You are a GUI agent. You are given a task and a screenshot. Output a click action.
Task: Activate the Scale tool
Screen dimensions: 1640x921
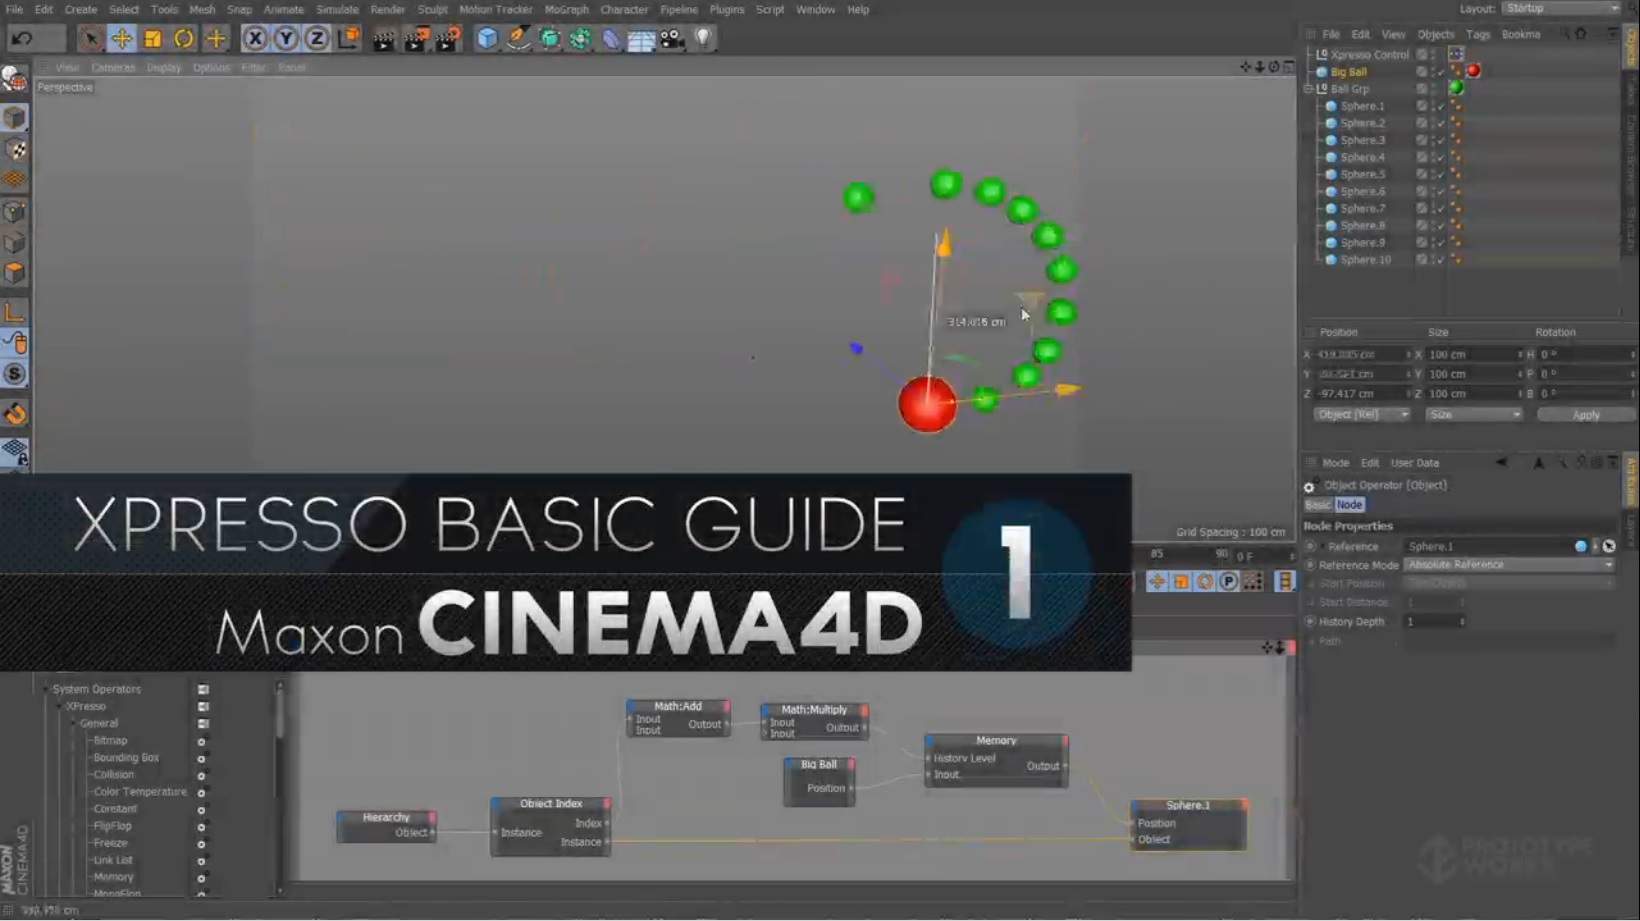coord(152,38)
